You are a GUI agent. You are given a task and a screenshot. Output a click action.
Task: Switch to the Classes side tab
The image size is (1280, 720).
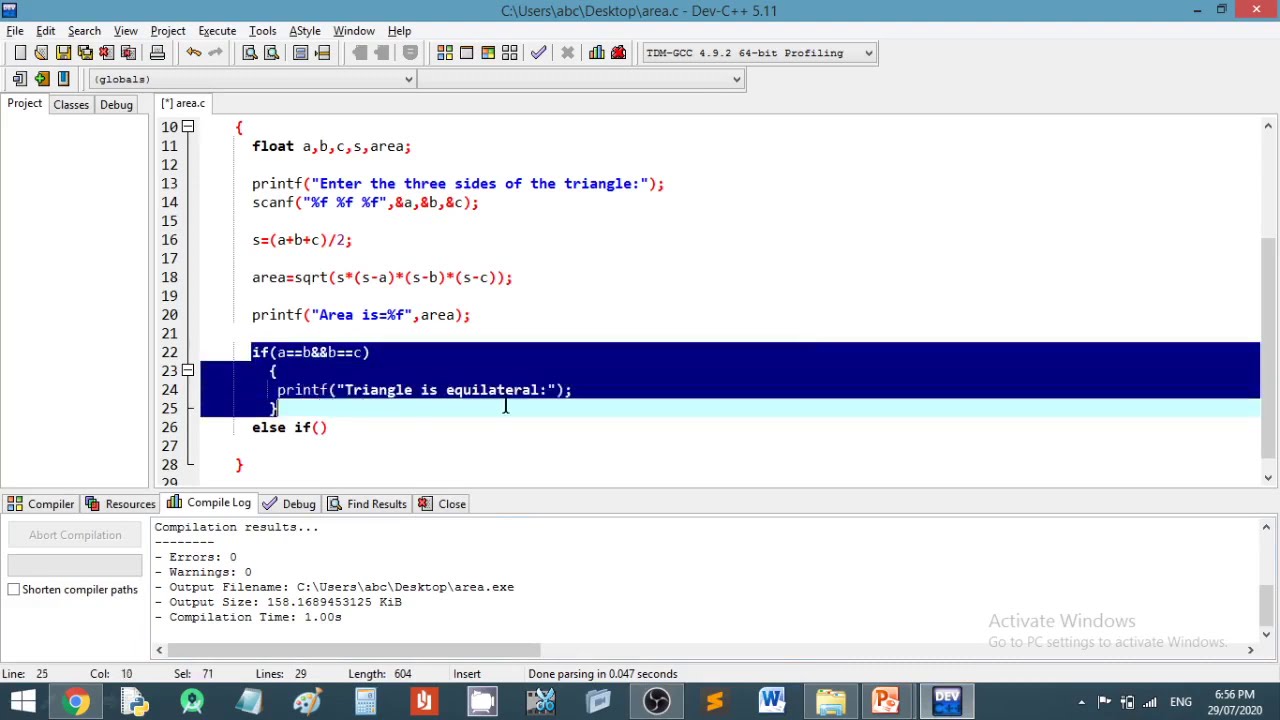[71, 105]
